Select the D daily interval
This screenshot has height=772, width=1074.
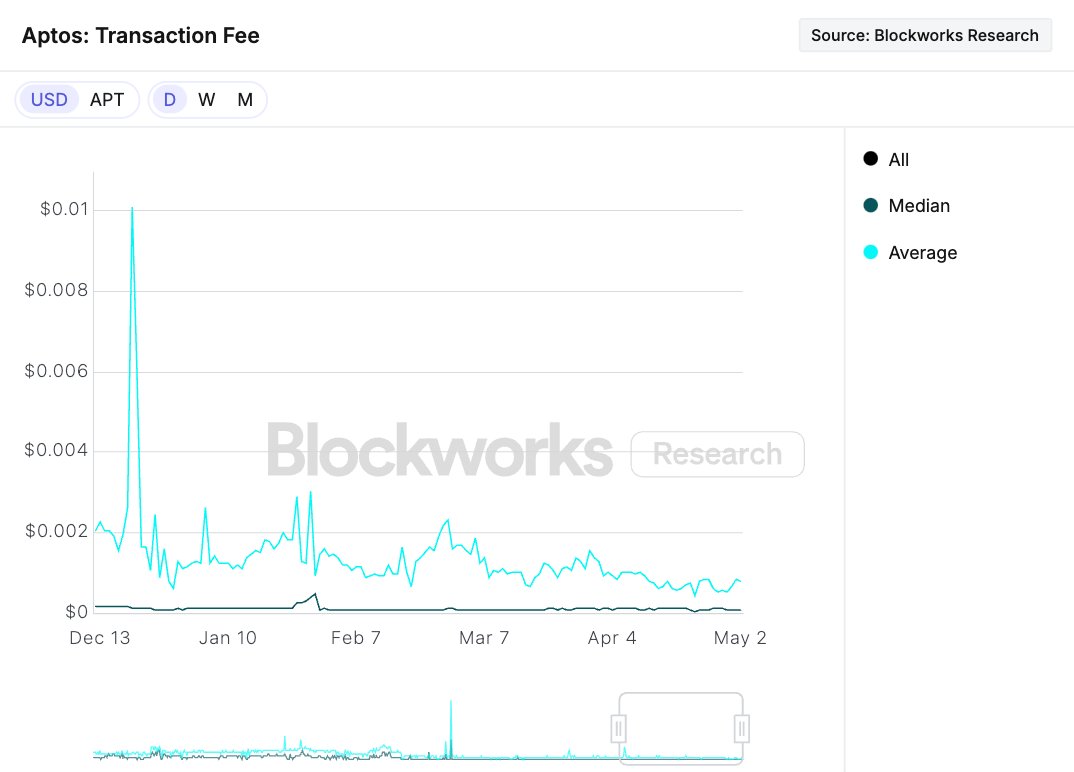170,100
